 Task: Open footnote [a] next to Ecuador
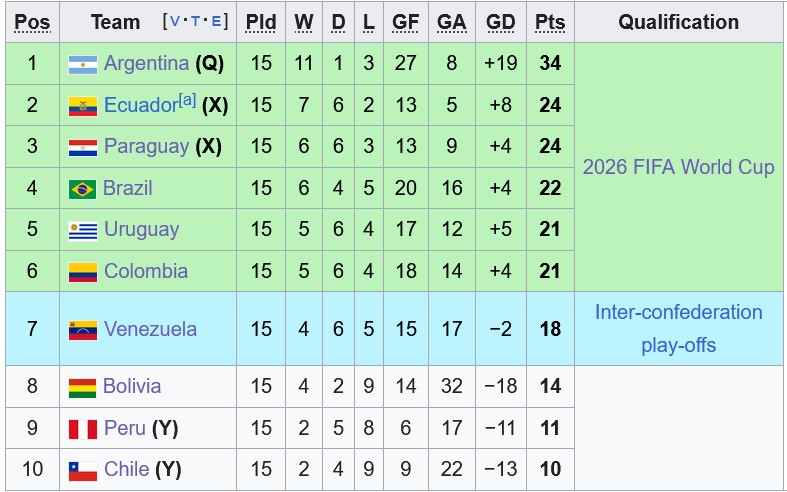188,99
